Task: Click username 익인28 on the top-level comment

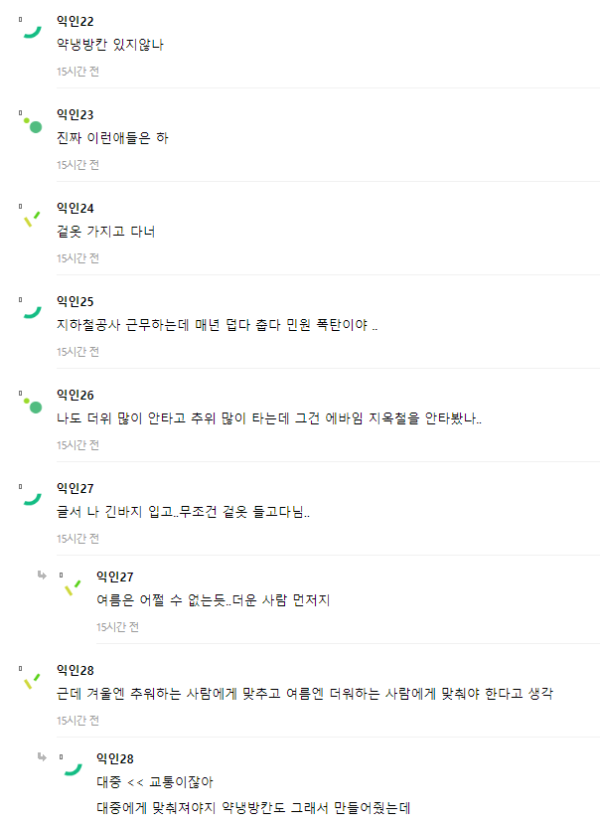Action: (x=75, y=670)
